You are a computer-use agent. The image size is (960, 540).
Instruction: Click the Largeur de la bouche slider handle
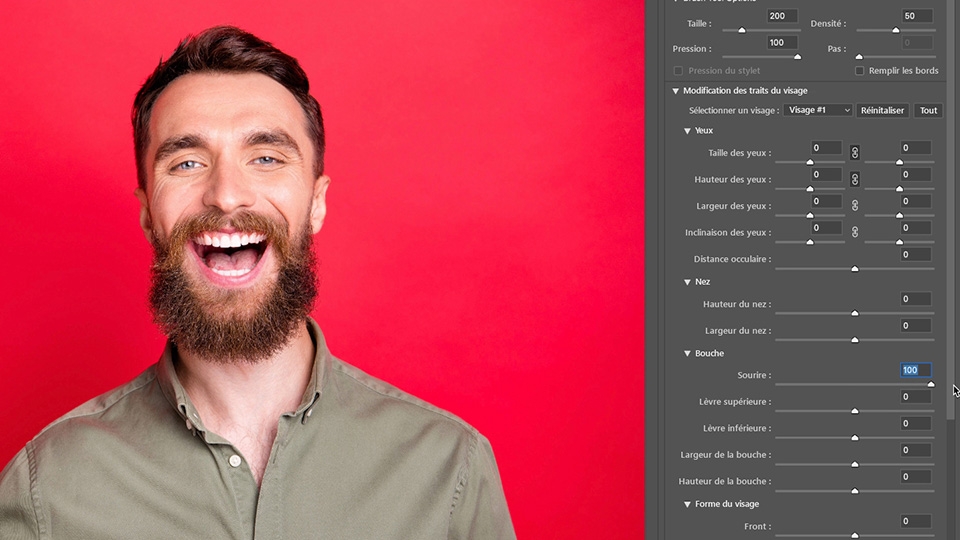855,464
